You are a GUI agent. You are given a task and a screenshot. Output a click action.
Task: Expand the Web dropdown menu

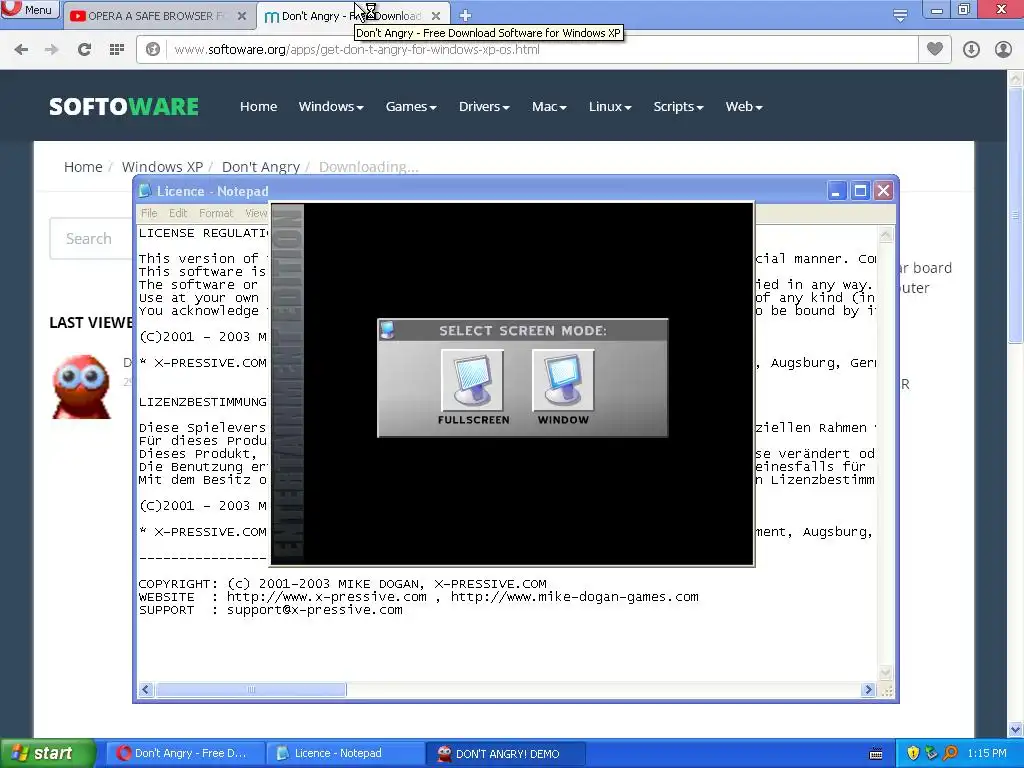click(x=744, y=106)
